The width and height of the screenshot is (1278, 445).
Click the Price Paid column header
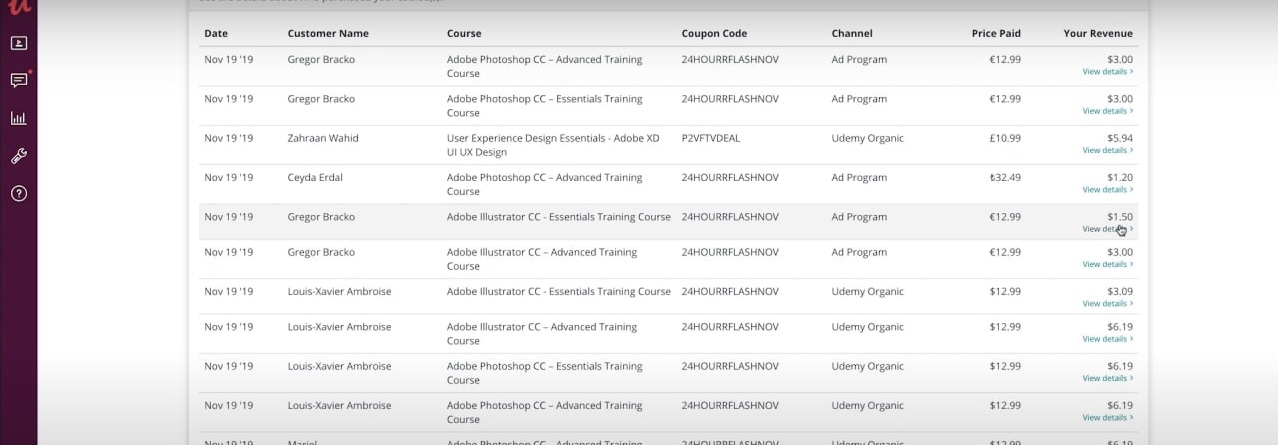coord(996,33)
